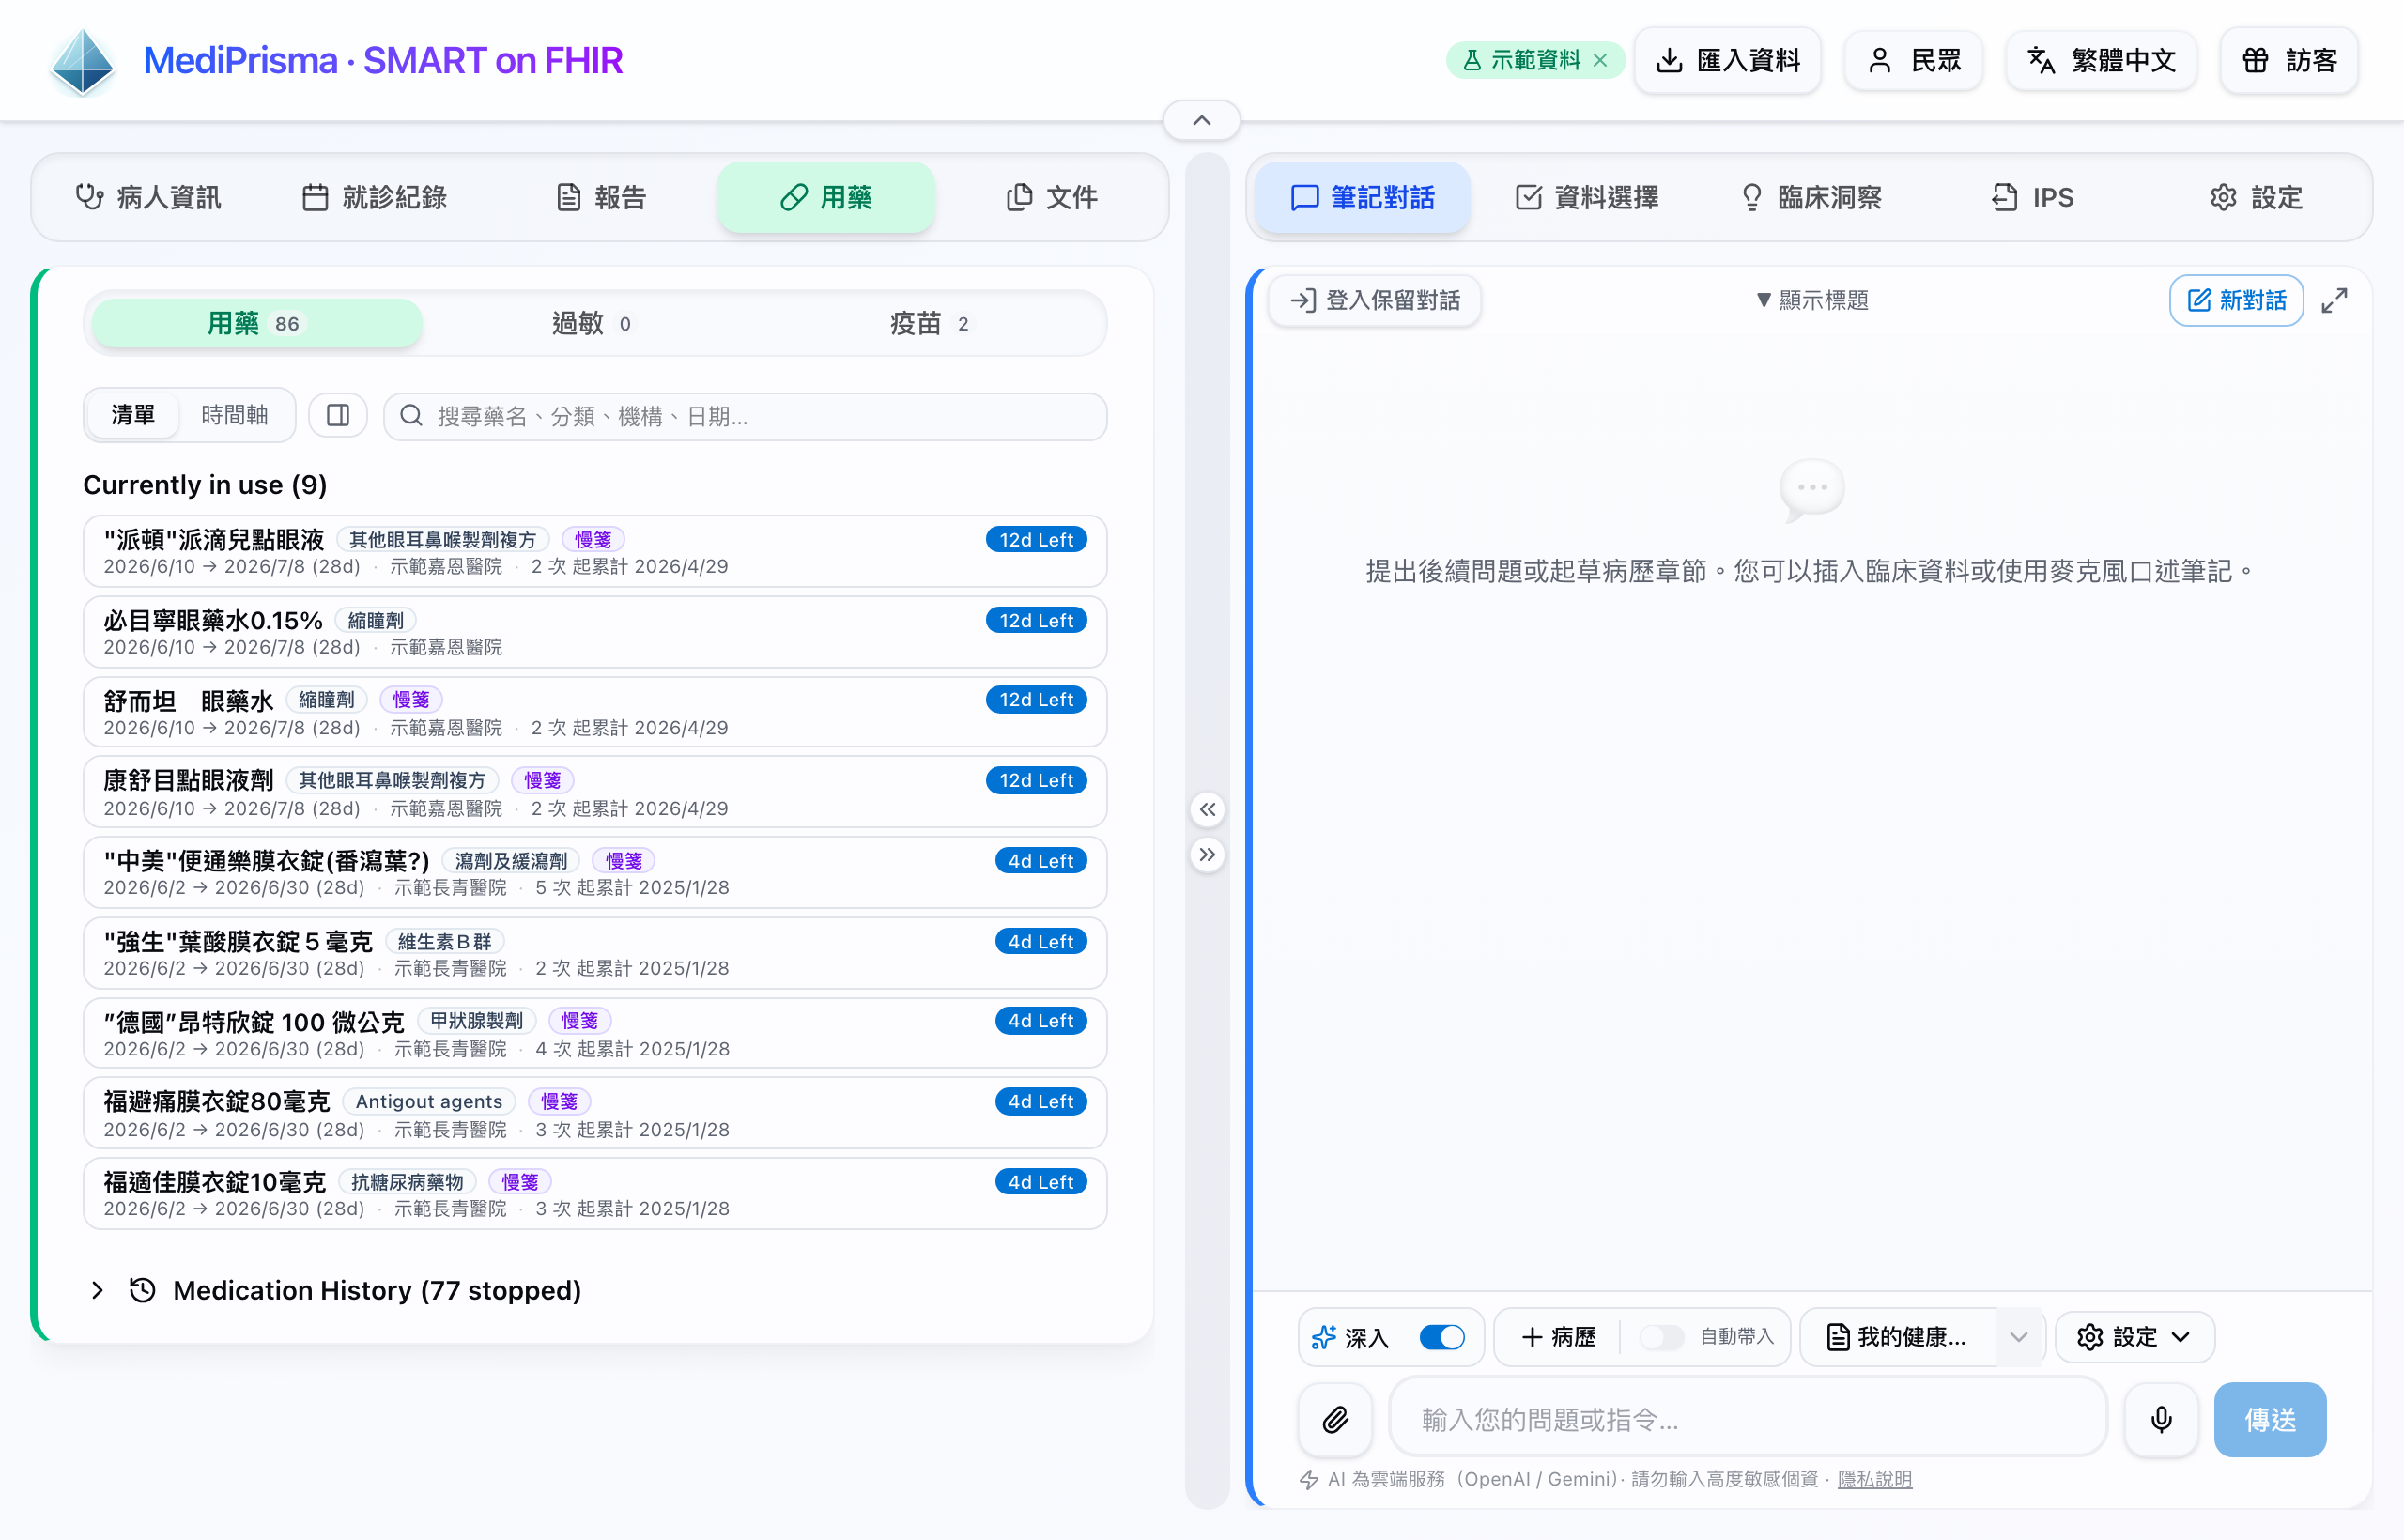2404x1540 pixels.
Task: Open the 臨床洞察 tab
Action: 1811,197
